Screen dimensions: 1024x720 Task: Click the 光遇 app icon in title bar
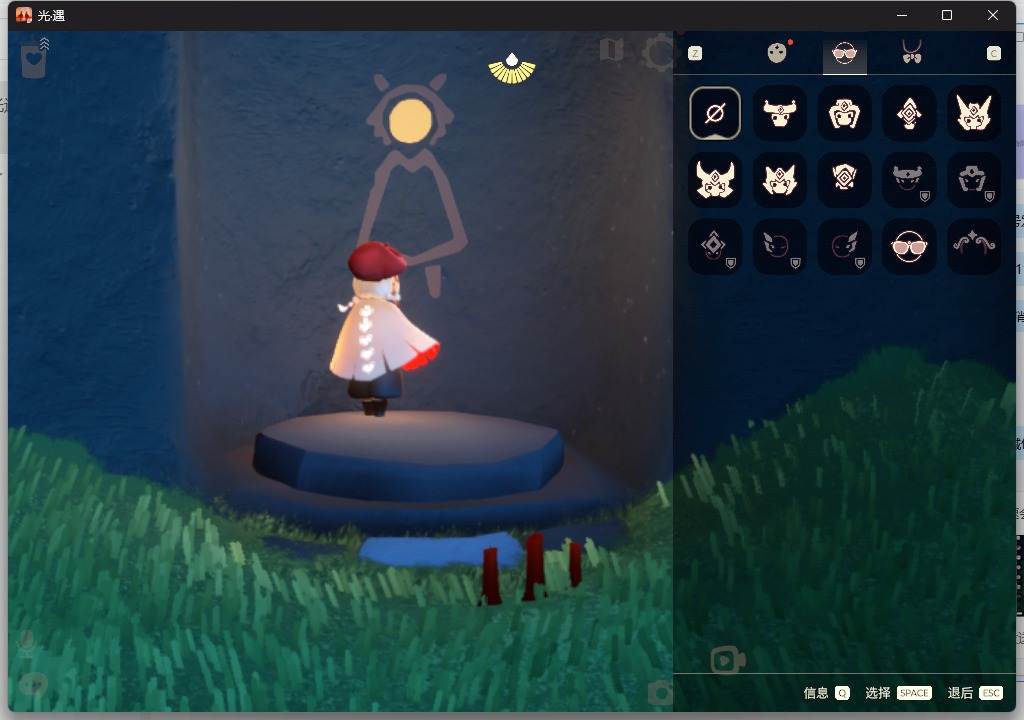pyautogui.click(x=24, y=15)
